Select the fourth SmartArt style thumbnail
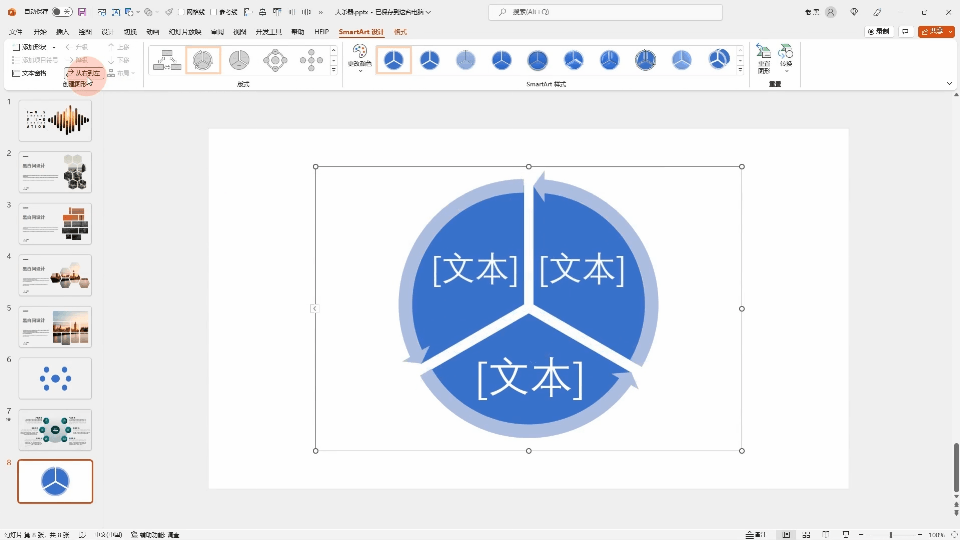The height and width of the screenshot is (540, 960). 501,60
